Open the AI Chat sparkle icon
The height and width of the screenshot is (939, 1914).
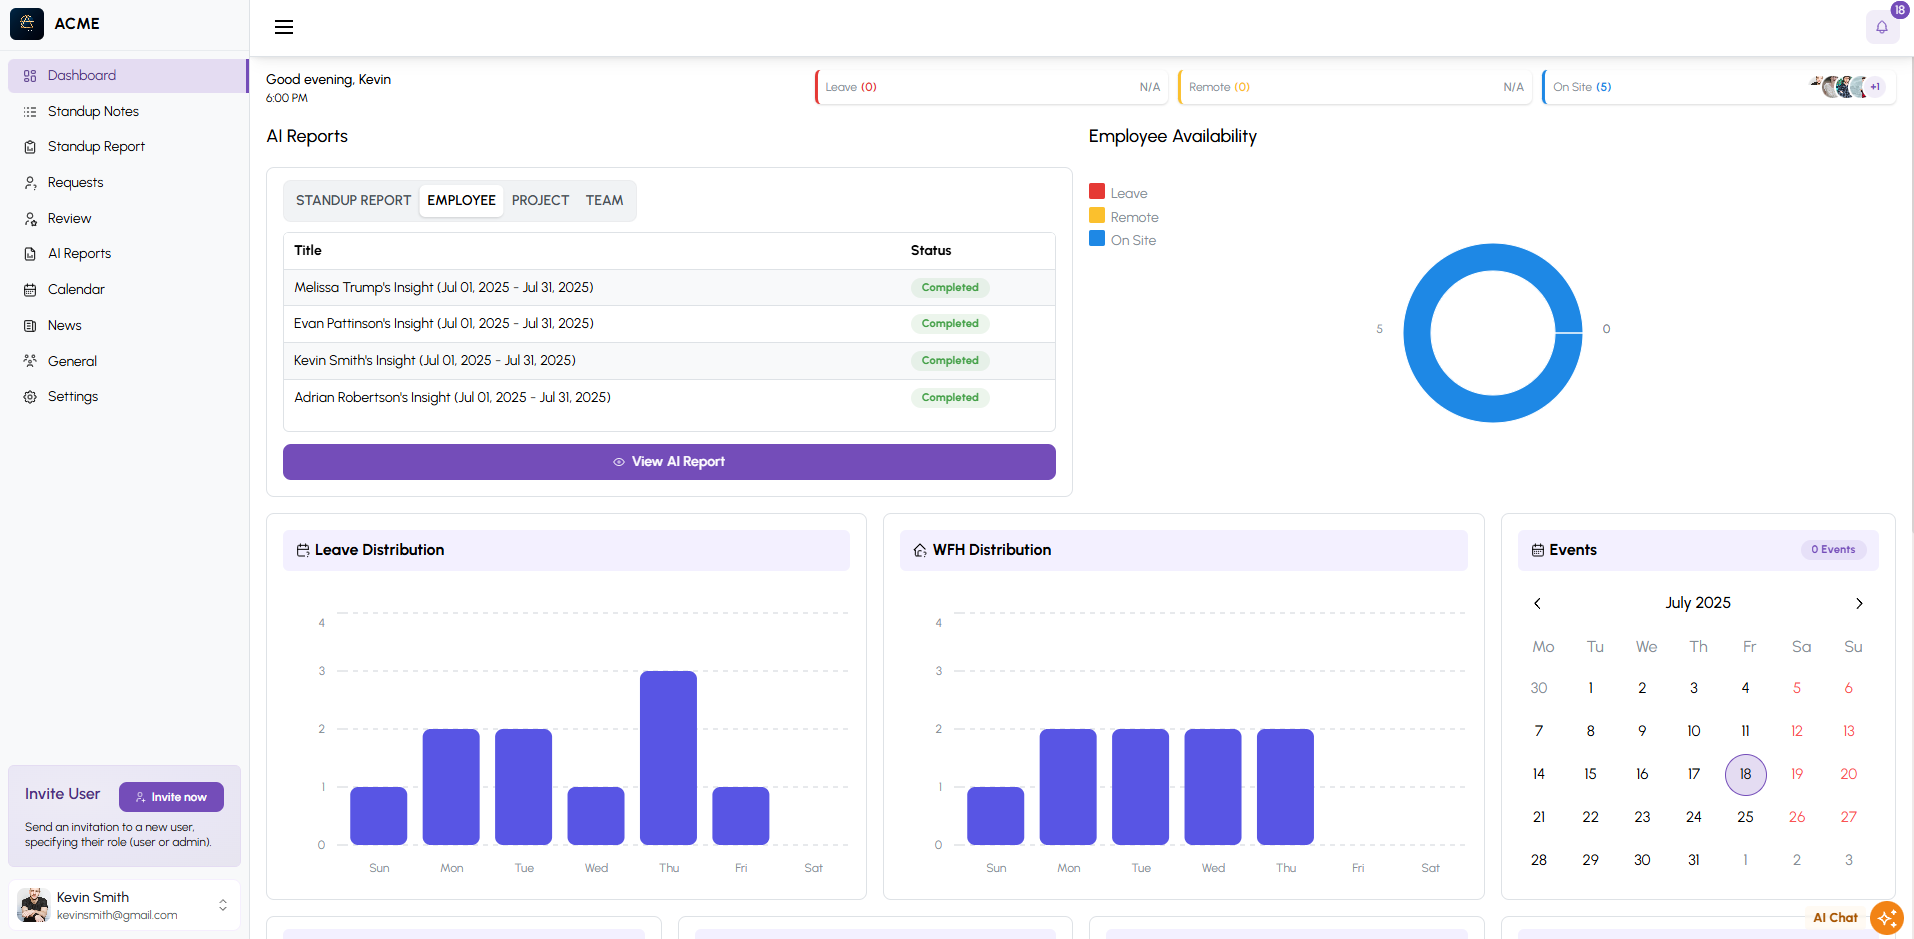coord(1886,917)
